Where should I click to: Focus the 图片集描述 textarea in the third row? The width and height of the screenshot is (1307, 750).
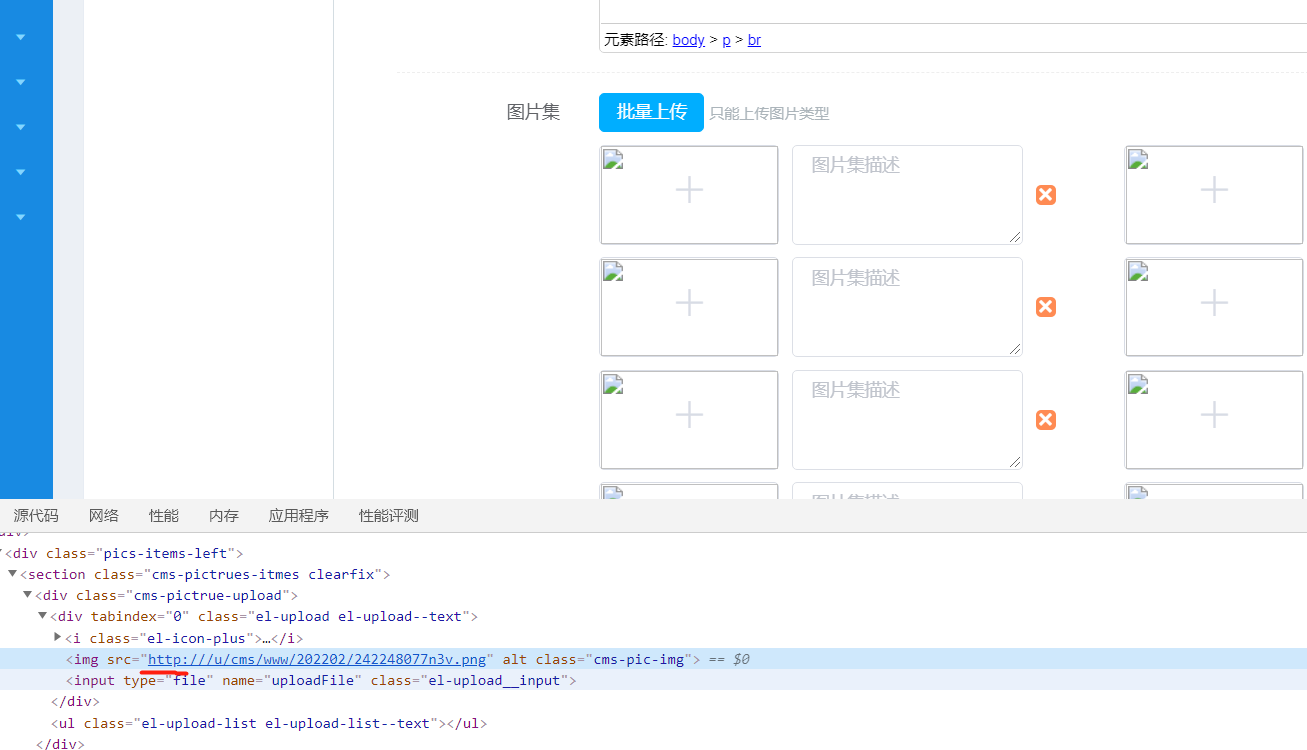[x=907, y=420]
